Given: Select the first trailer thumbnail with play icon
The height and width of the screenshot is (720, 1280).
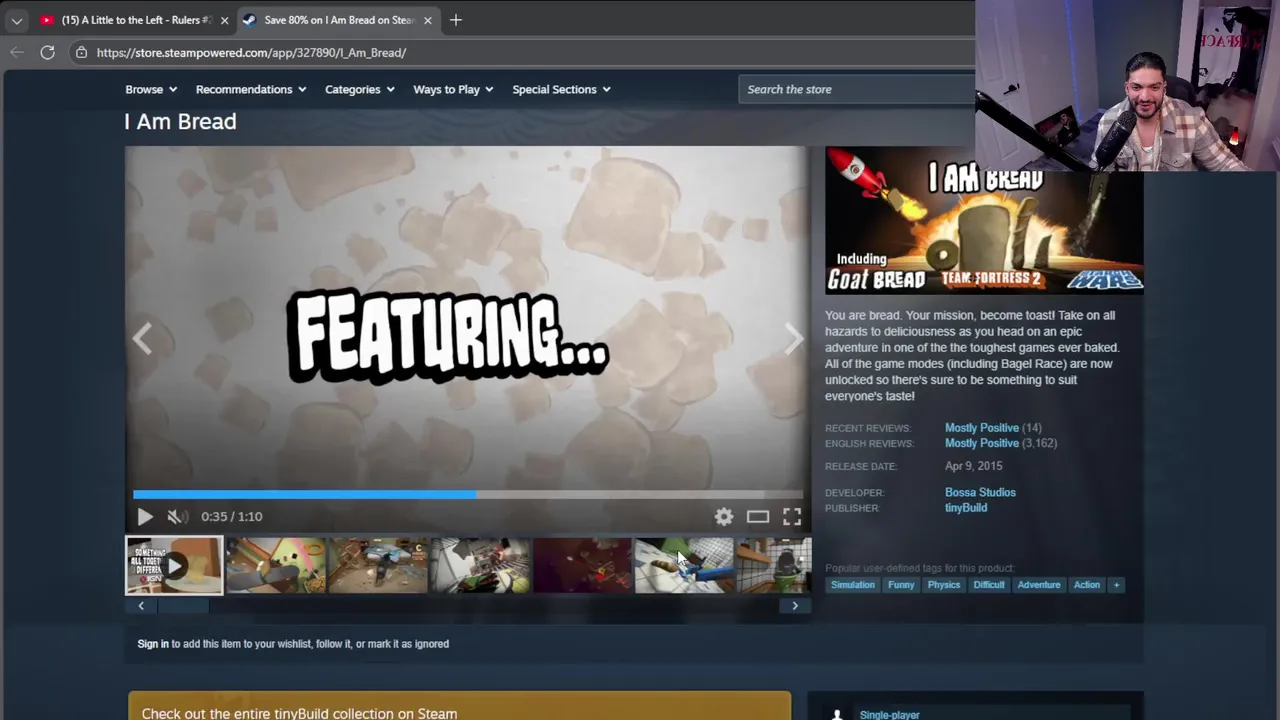Looking at the screenshot, I should click(x=174, y=565).
